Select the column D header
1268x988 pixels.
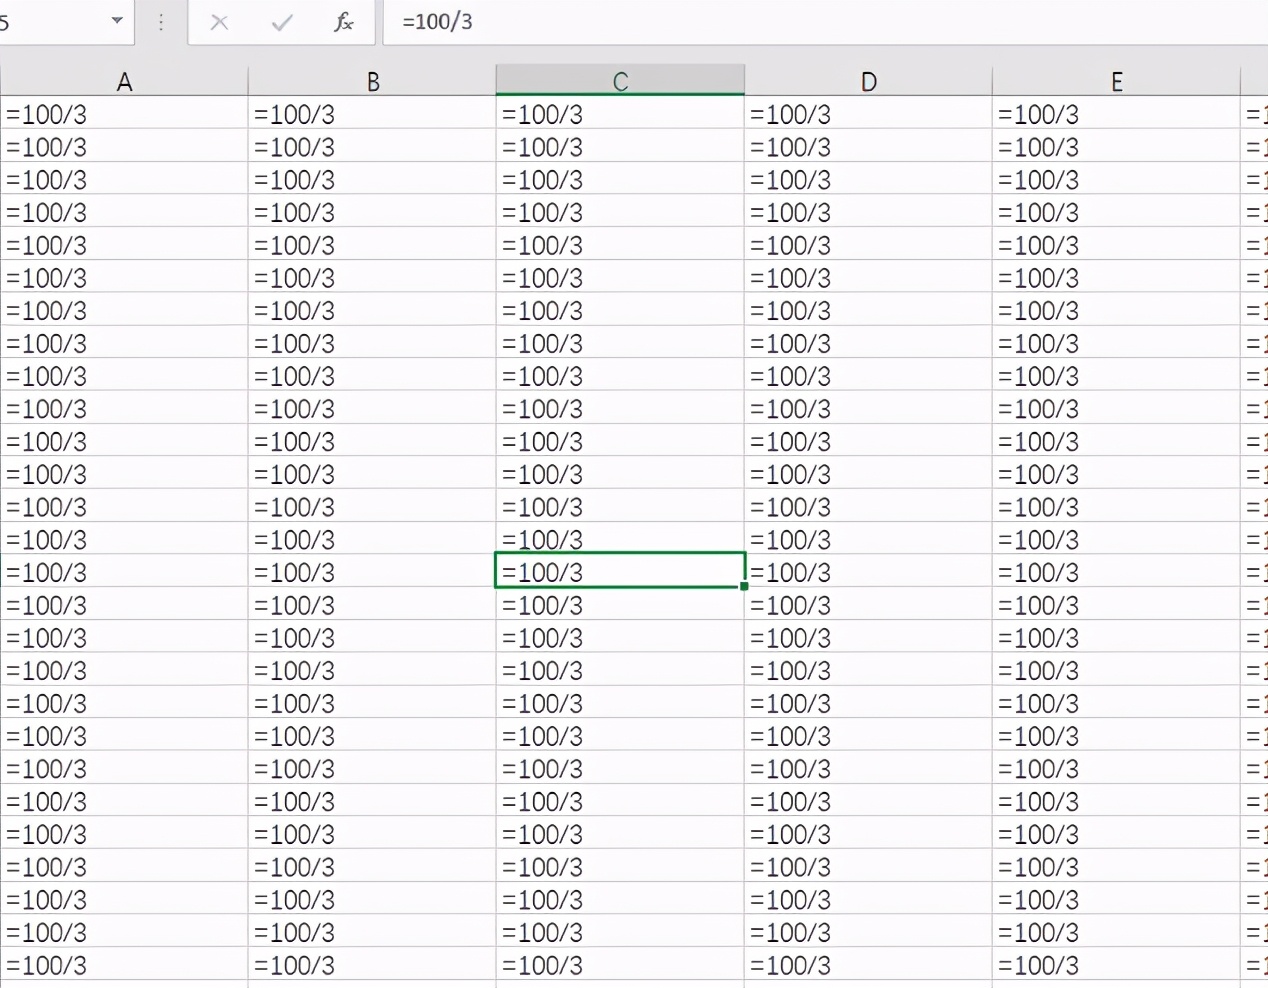868,79
